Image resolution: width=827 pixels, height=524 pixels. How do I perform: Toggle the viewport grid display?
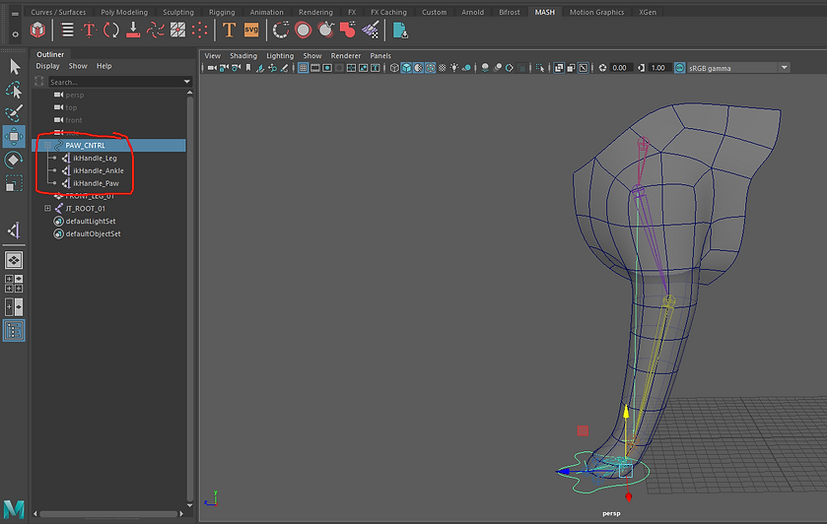303,68
